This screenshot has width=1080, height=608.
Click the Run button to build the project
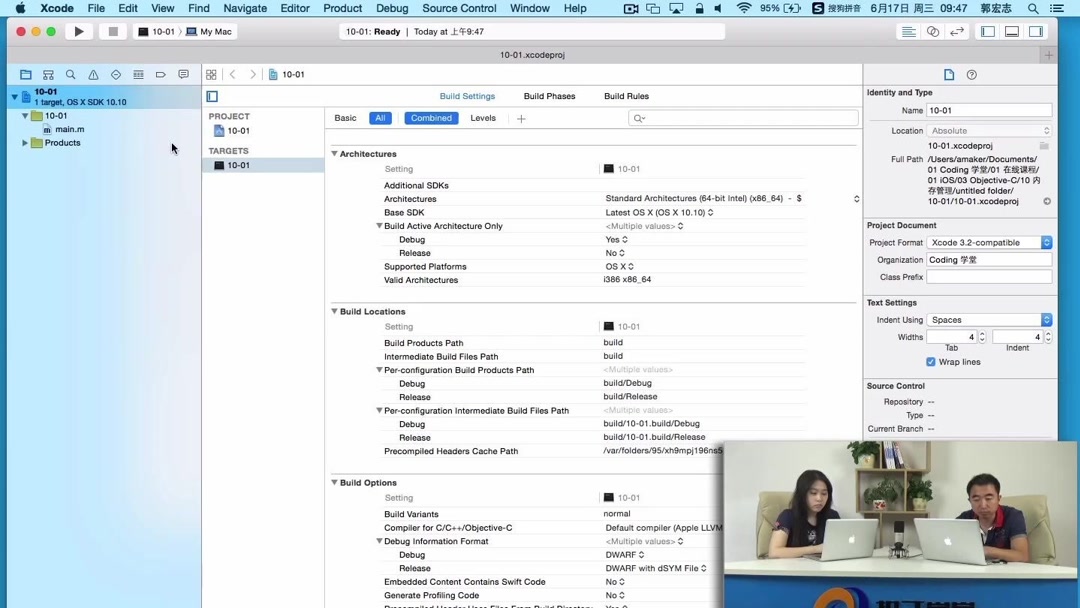[x=79, y=31]
